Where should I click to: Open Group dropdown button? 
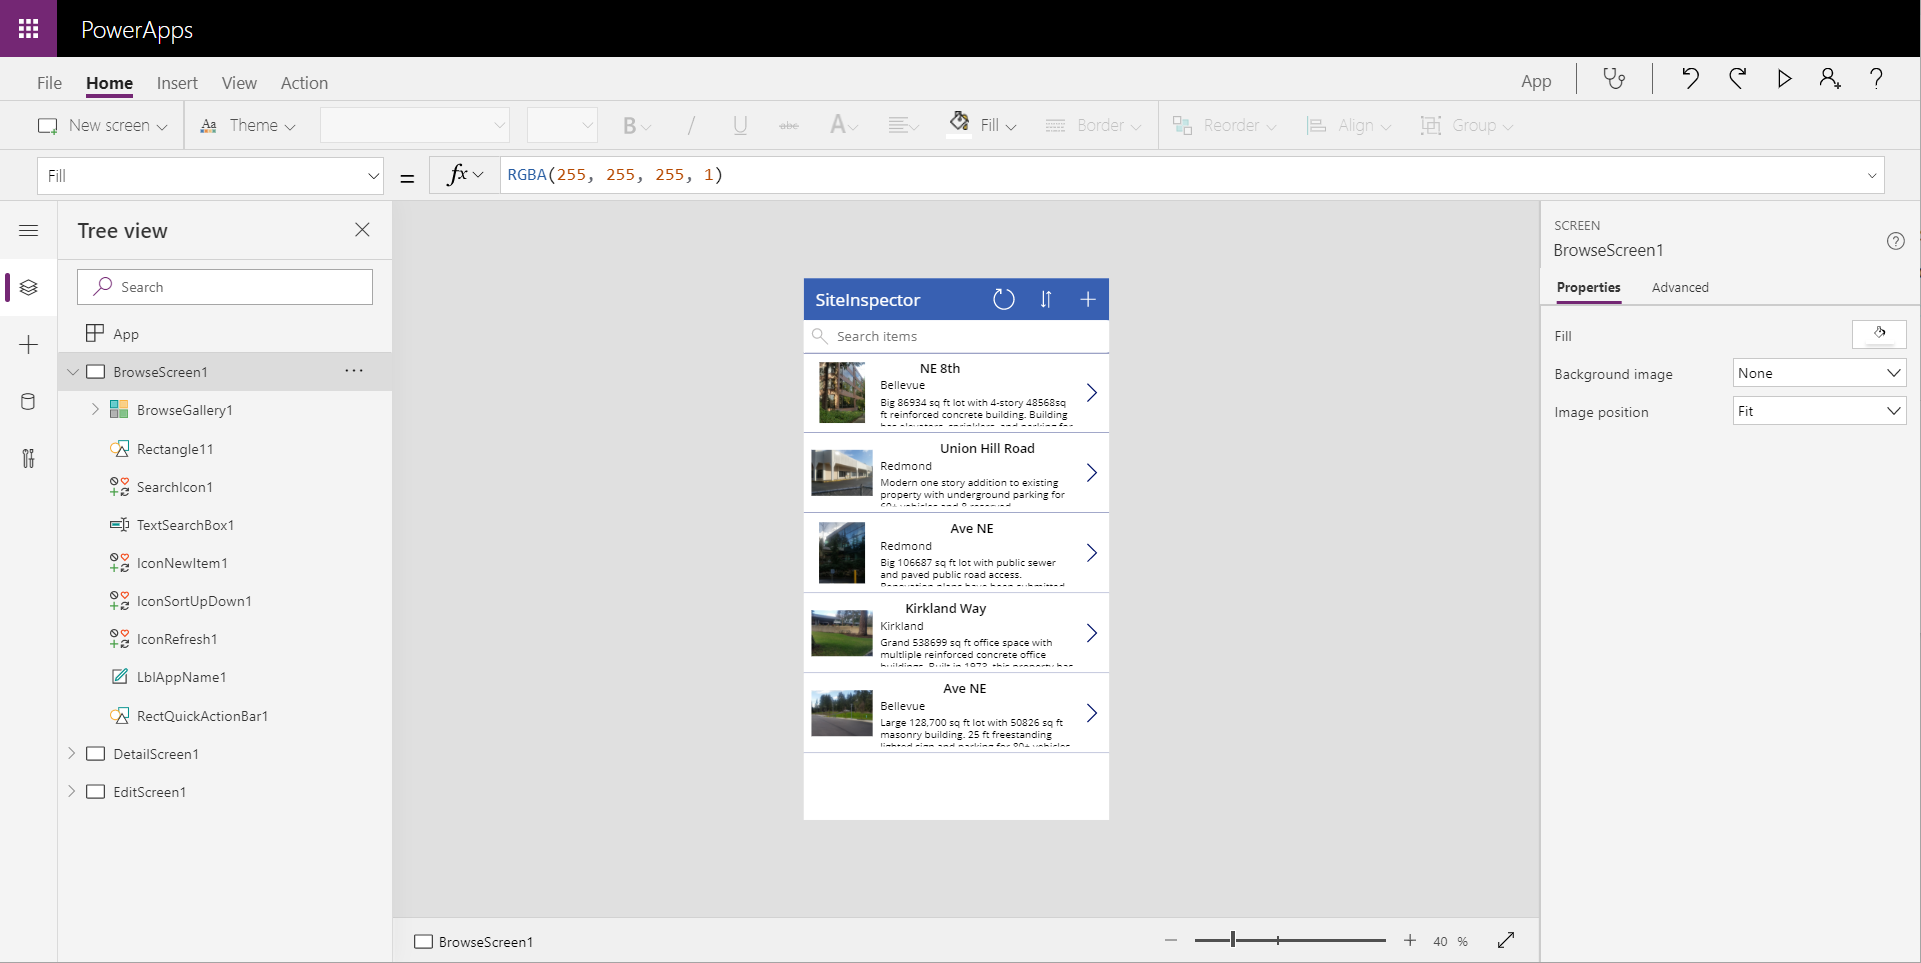tap(1467, 126)
